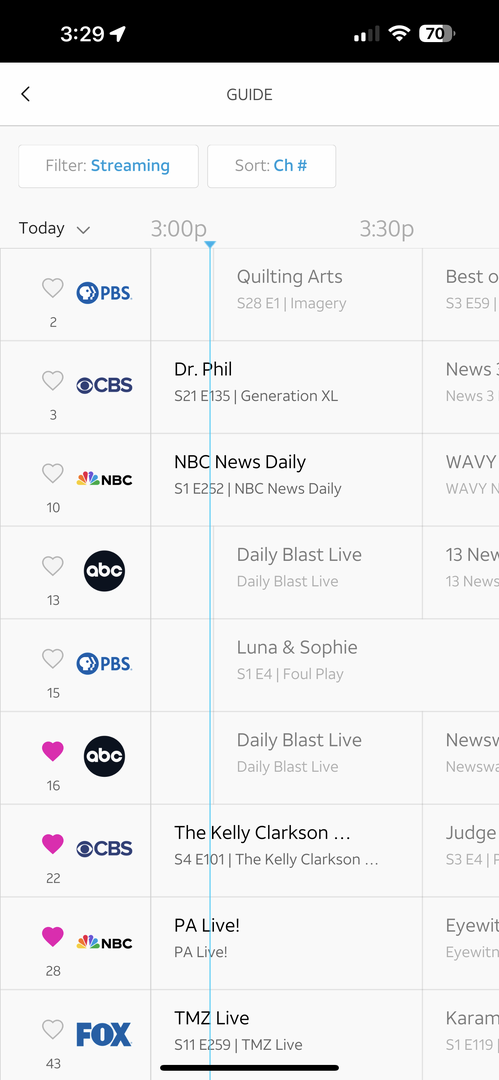
Task: Tap the TMZ Live program listing
Action: tap(287, 1035)
